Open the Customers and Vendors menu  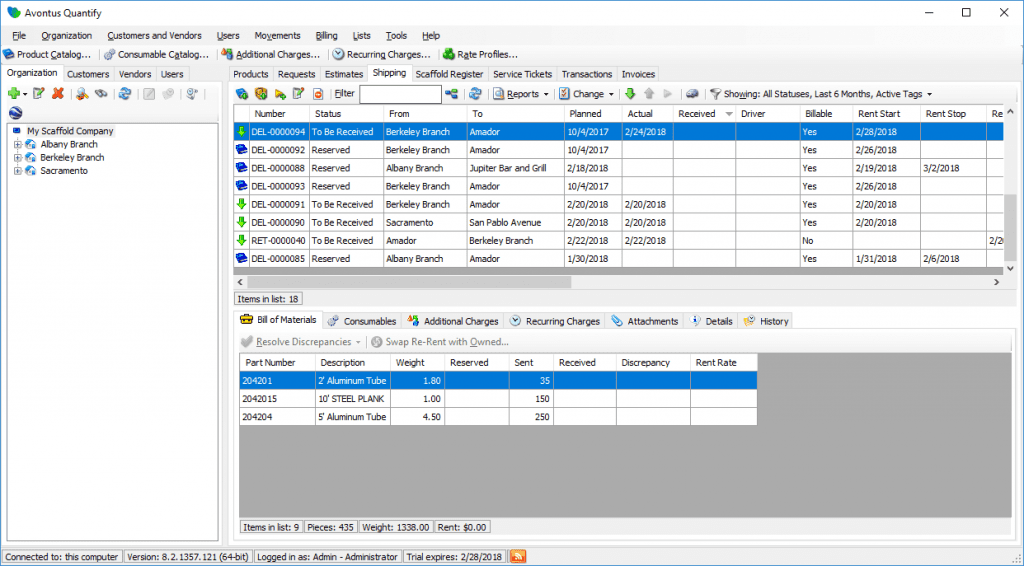[x=154, y=36]
